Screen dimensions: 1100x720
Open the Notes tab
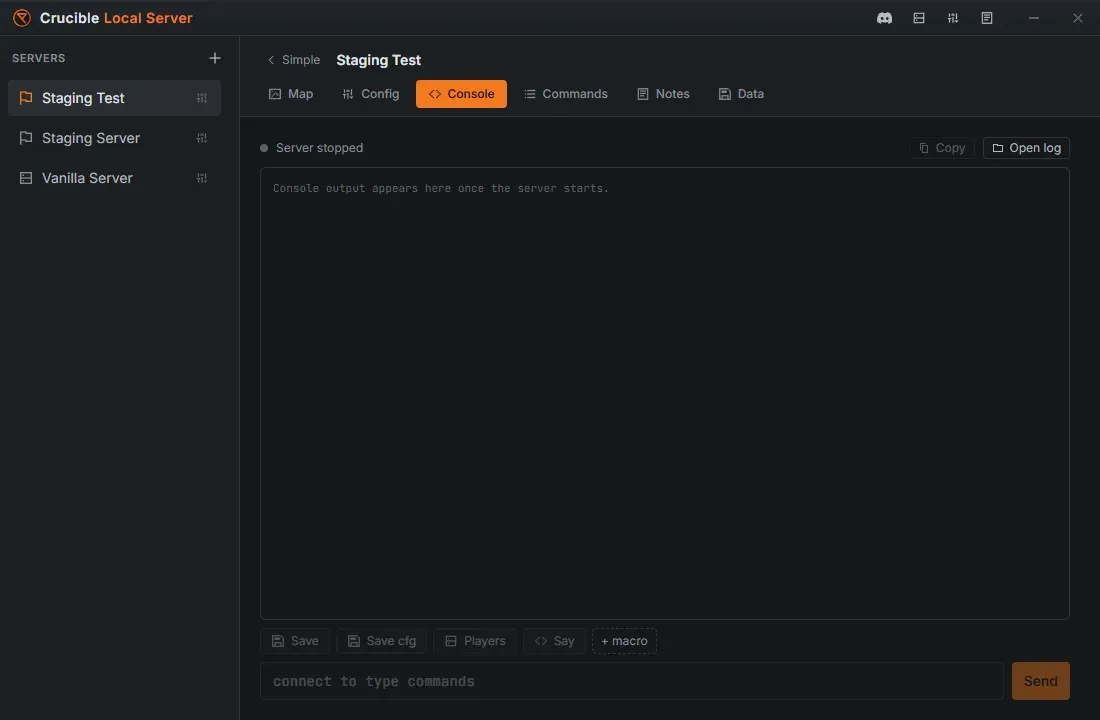(x=663, y=94)
